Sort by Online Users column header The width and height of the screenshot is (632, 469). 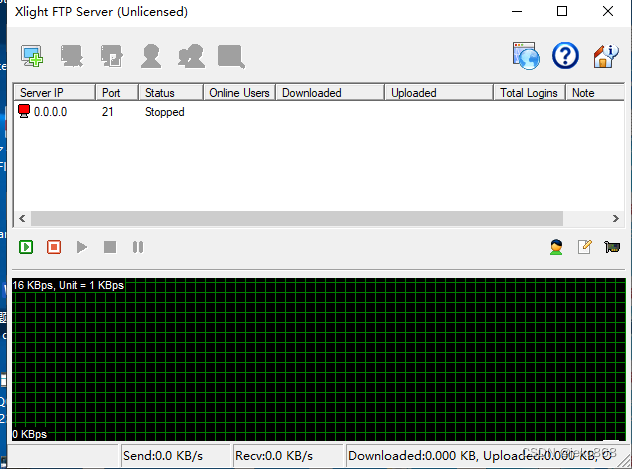(x=239, y=93)
